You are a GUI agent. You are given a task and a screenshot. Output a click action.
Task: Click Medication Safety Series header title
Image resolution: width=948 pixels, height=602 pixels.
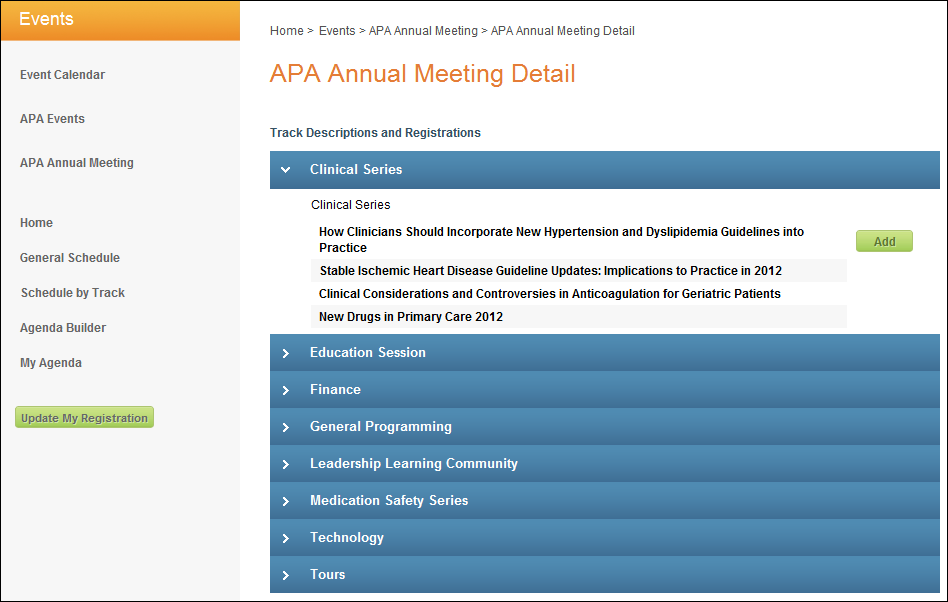point(389,500)
